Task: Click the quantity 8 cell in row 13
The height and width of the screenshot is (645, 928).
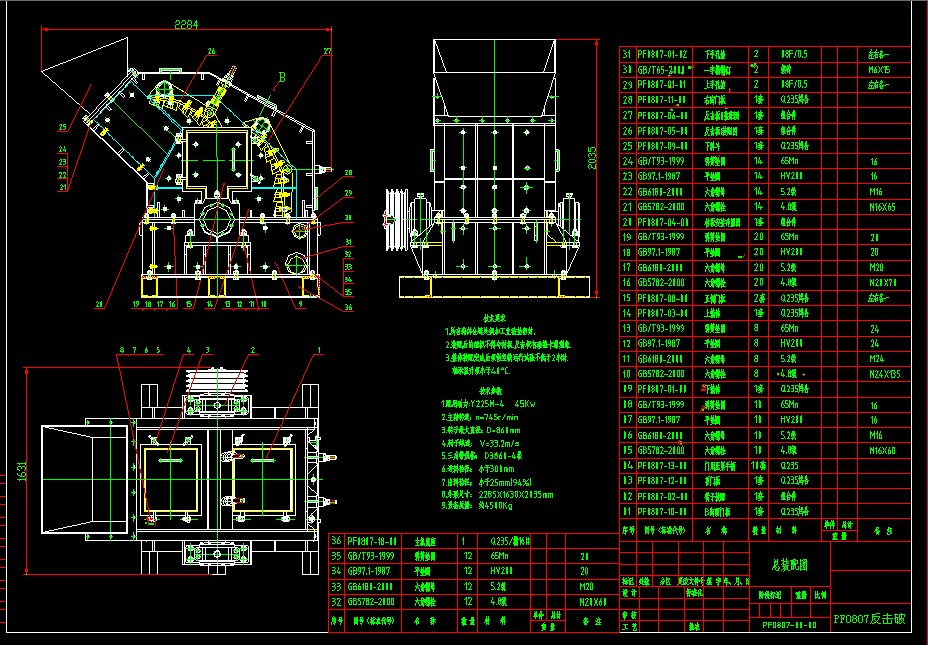Action: pos(756,328)
